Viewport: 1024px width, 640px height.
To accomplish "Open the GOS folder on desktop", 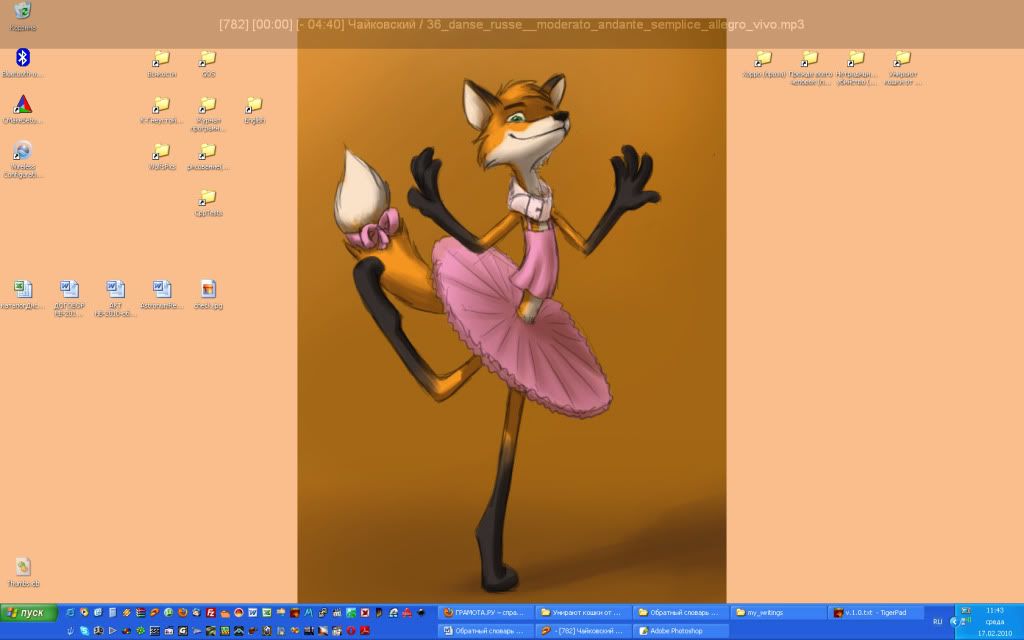I will pos(207,59).
